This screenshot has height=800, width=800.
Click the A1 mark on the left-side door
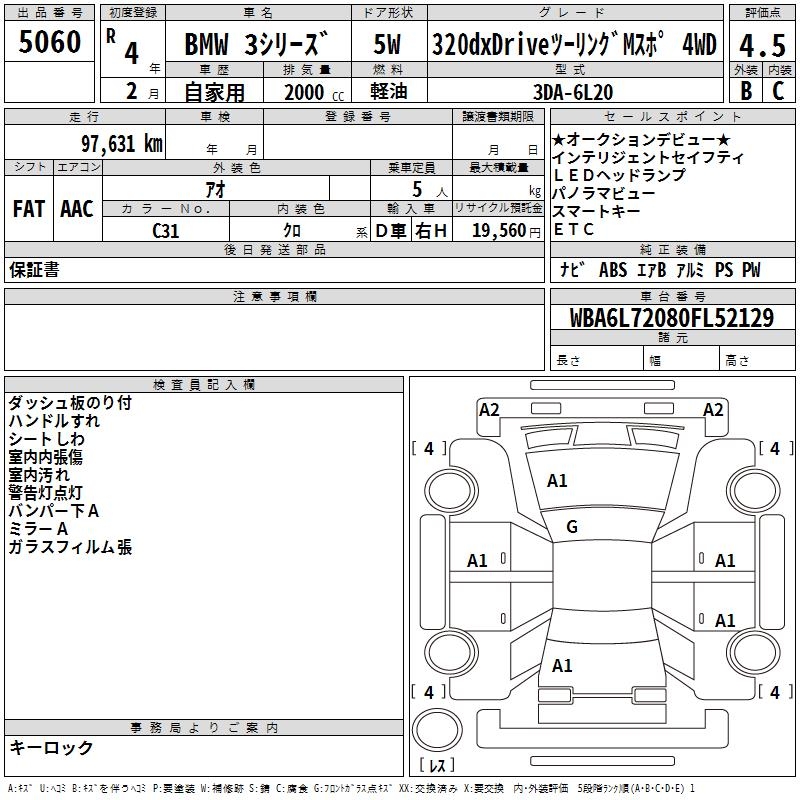coord(478,561)
